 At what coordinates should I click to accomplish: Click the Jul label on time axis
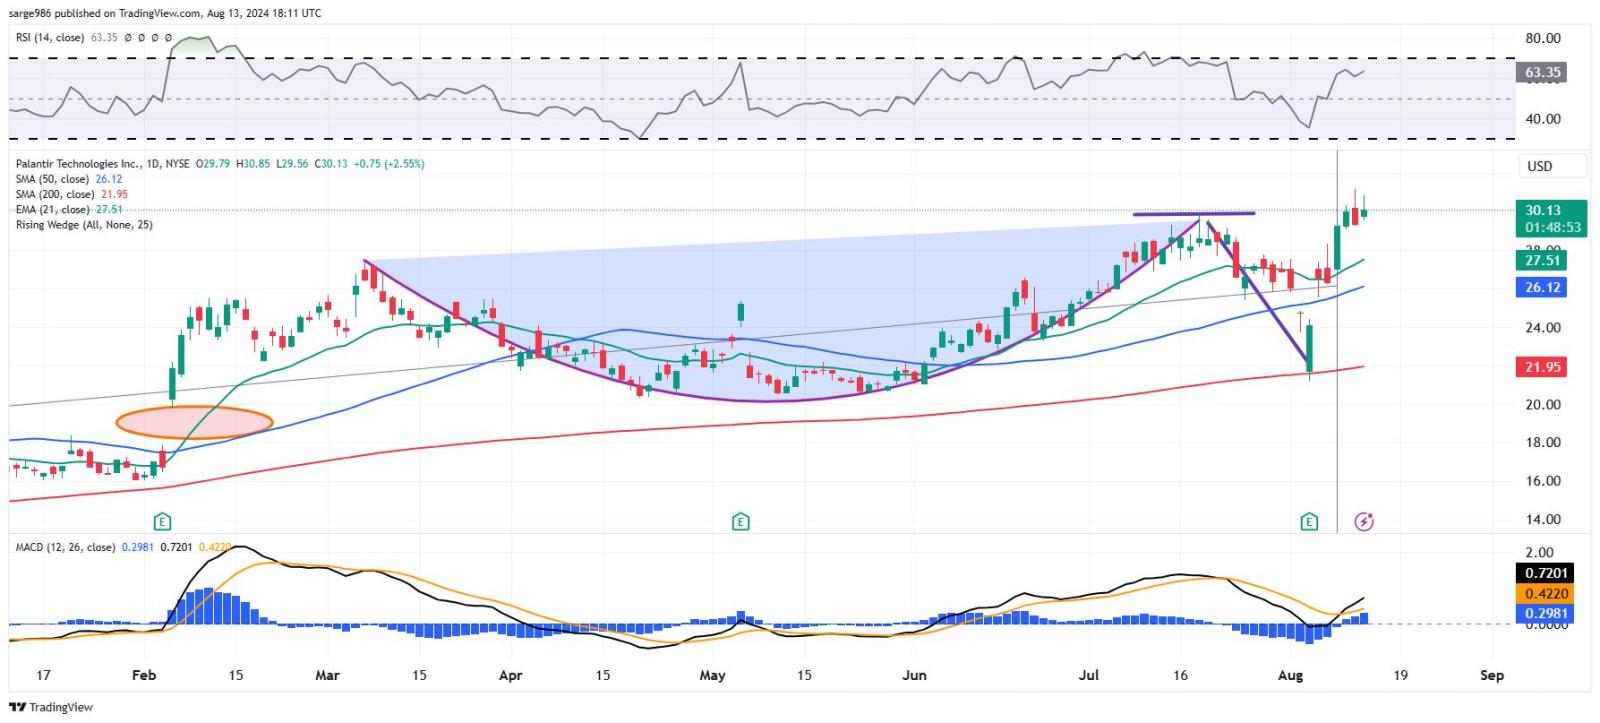tap(1088, 675)
